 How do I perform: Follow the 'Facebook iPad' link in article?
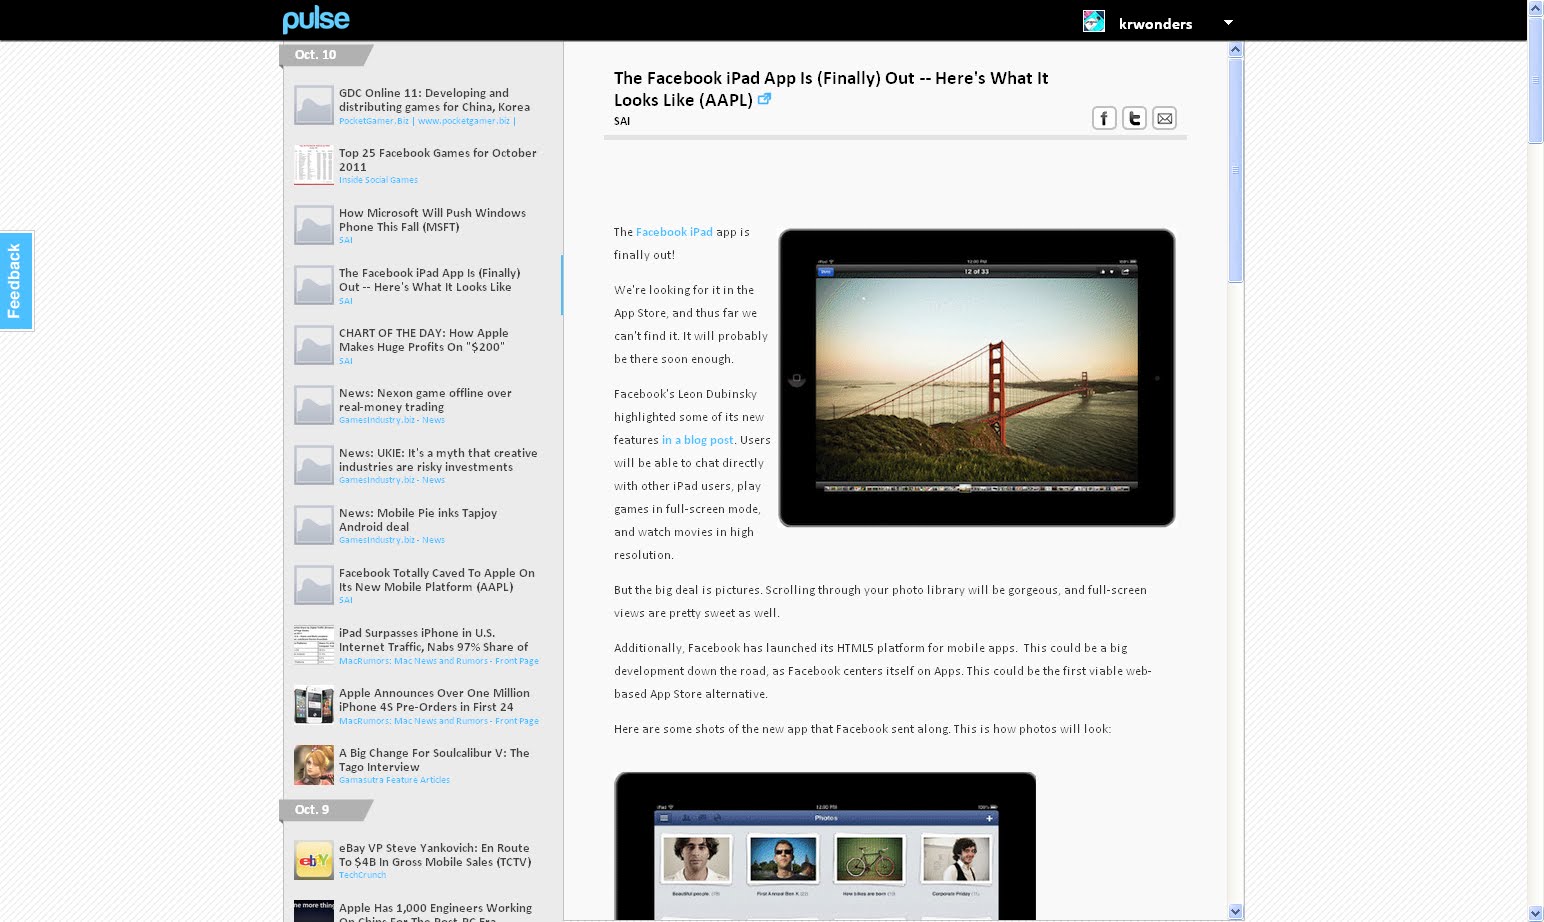tap(674, 232)
